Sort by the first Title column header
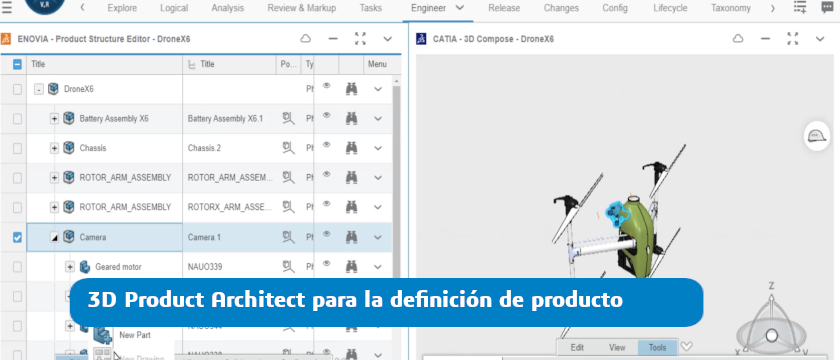The image size is (840, 360). (104, 64)
